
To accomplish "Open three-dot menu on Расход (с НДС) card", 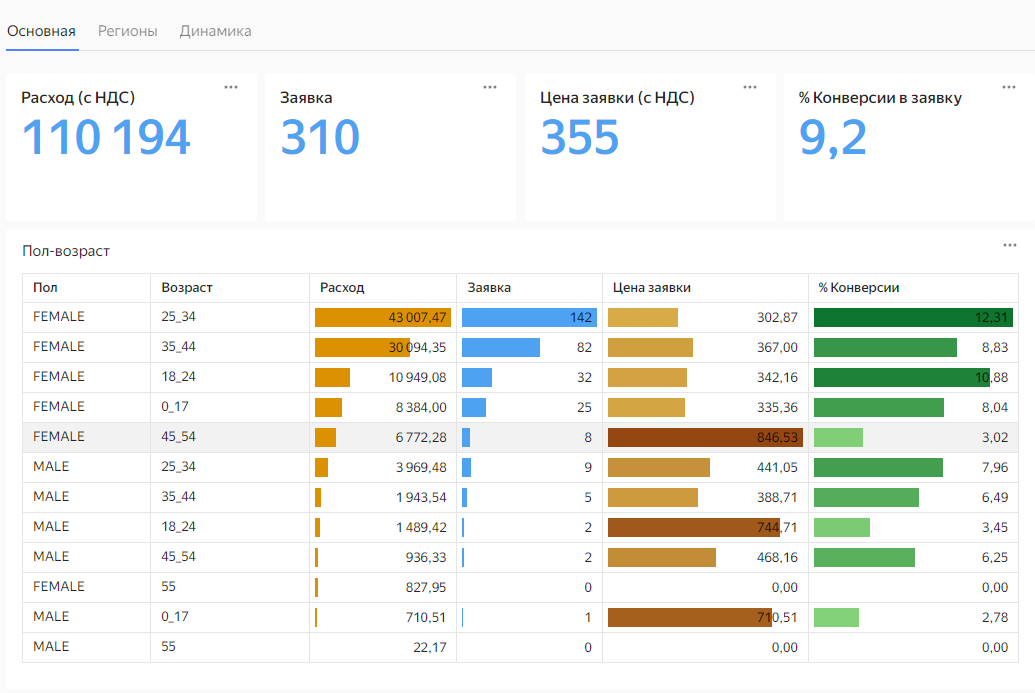I will [231, 87].
